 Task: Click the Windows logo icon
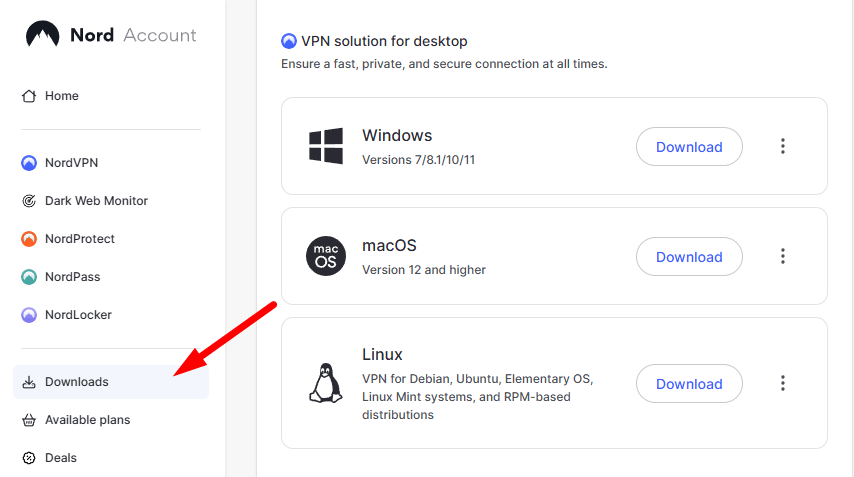(326, 146)
